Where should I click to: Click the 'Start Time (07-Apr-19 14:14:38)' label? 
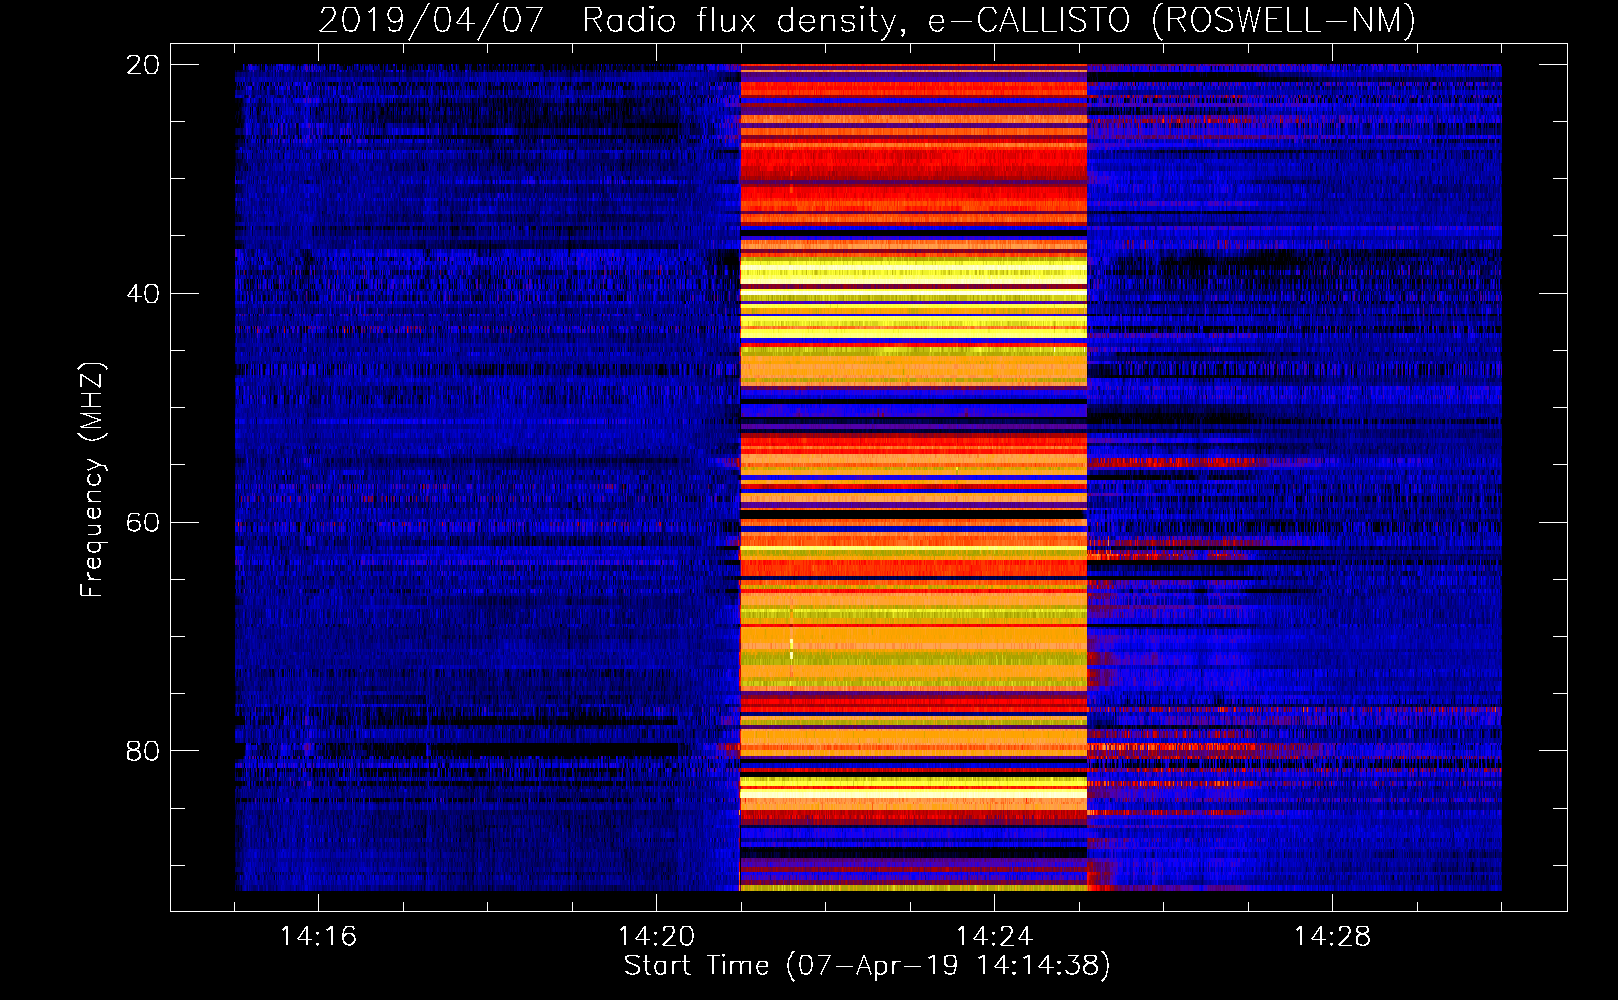coord(867,965)
